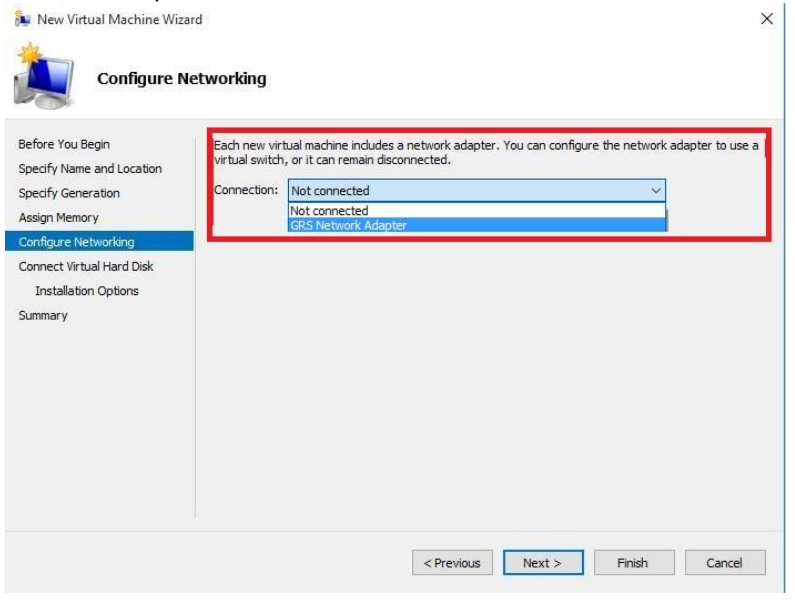Viewport: 795px width, 602px height.
Task: Click the network adapter description text
Action: tap(486, 152)
